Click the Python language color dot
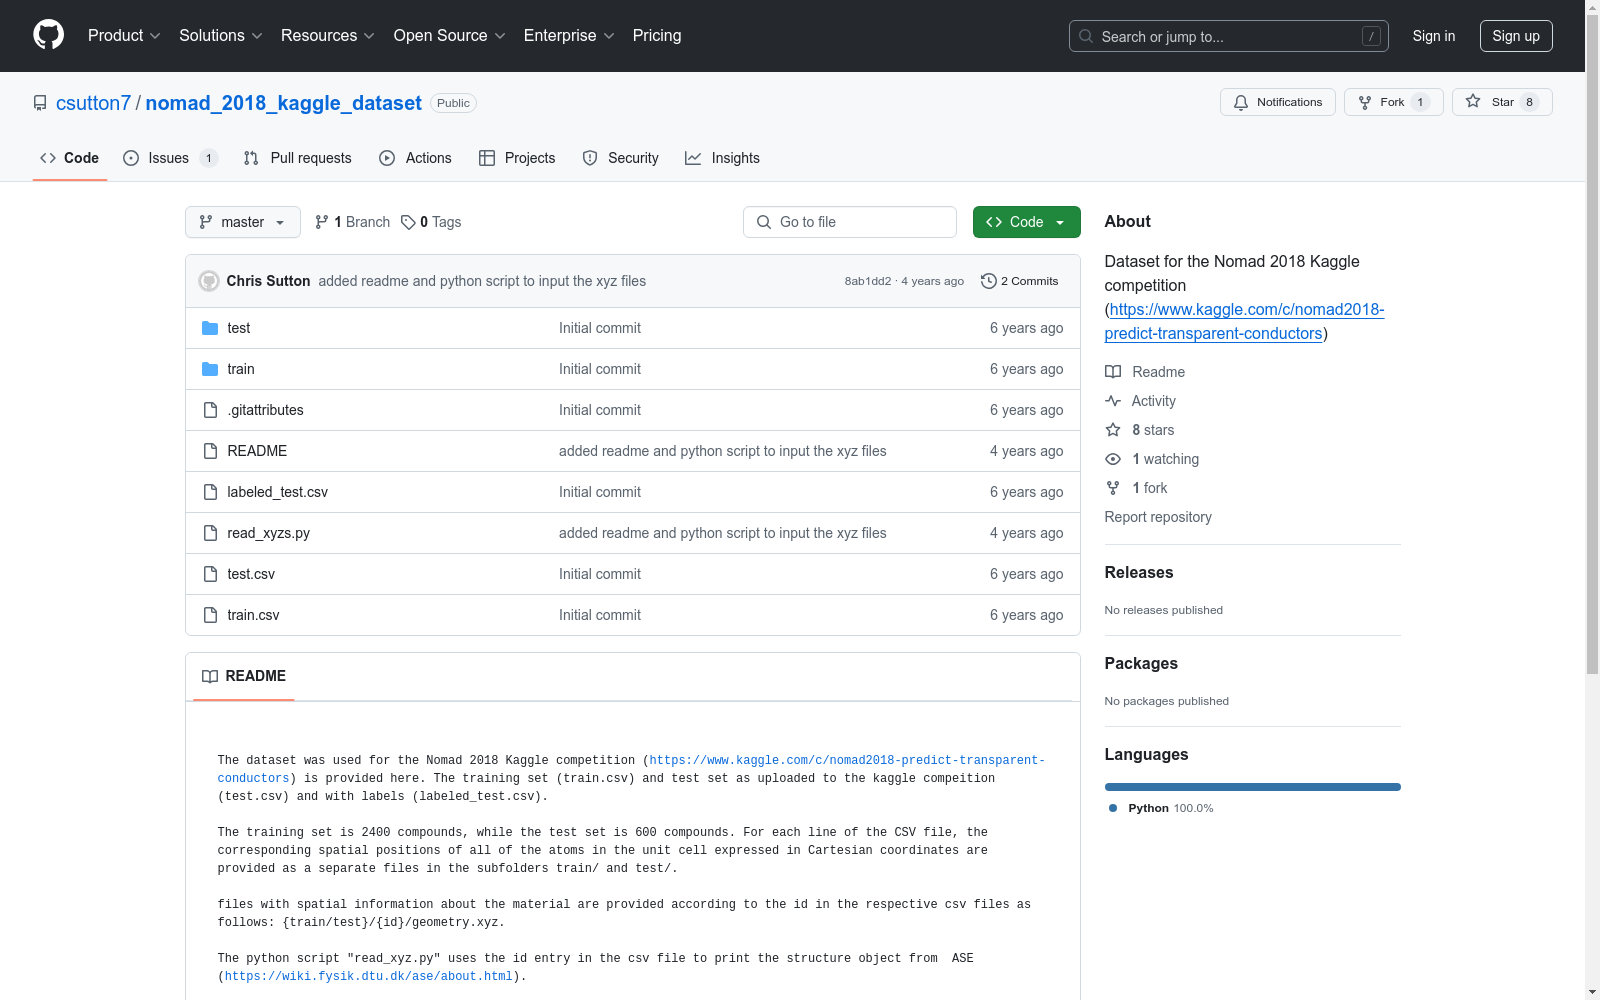This screenshot has width=1600, height=1000. 1113,808
